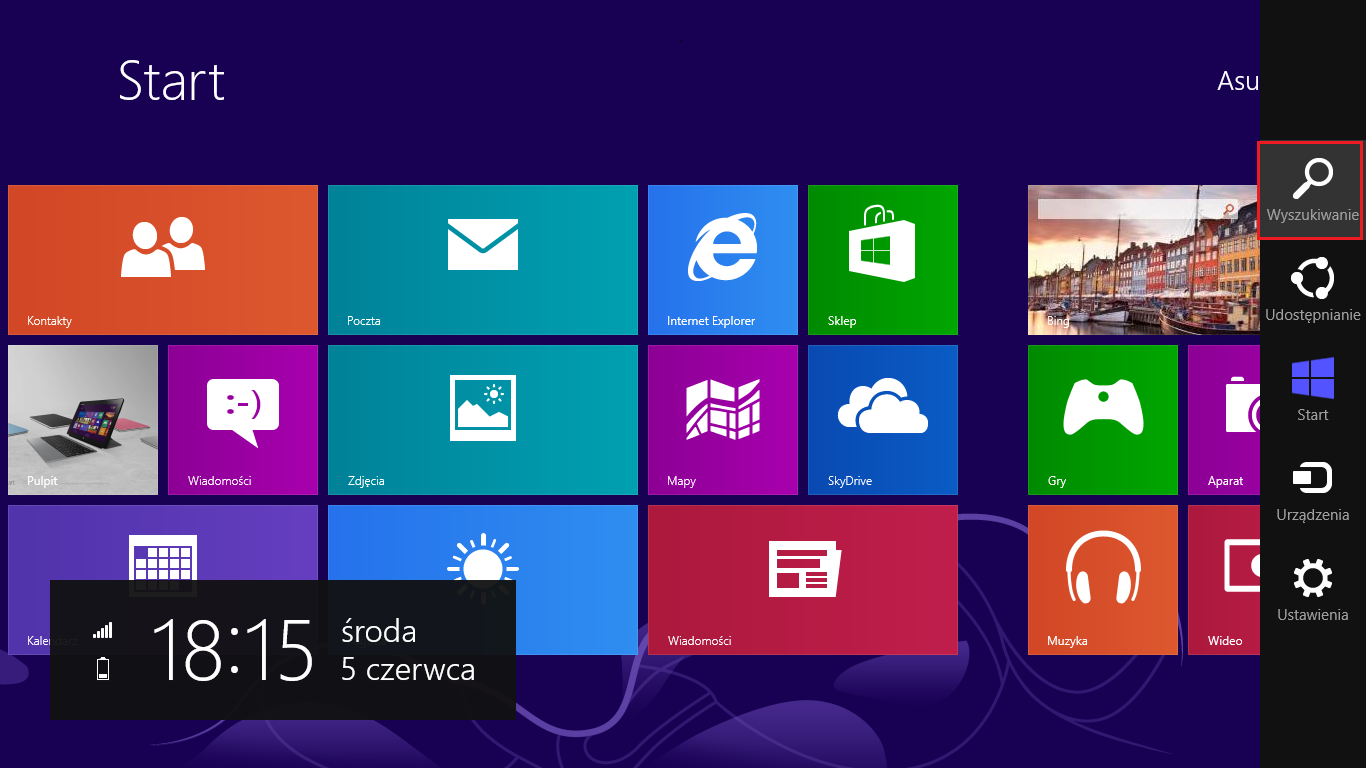
Task: Click the search box on Bing tile
Action: tap(1137, 209)
